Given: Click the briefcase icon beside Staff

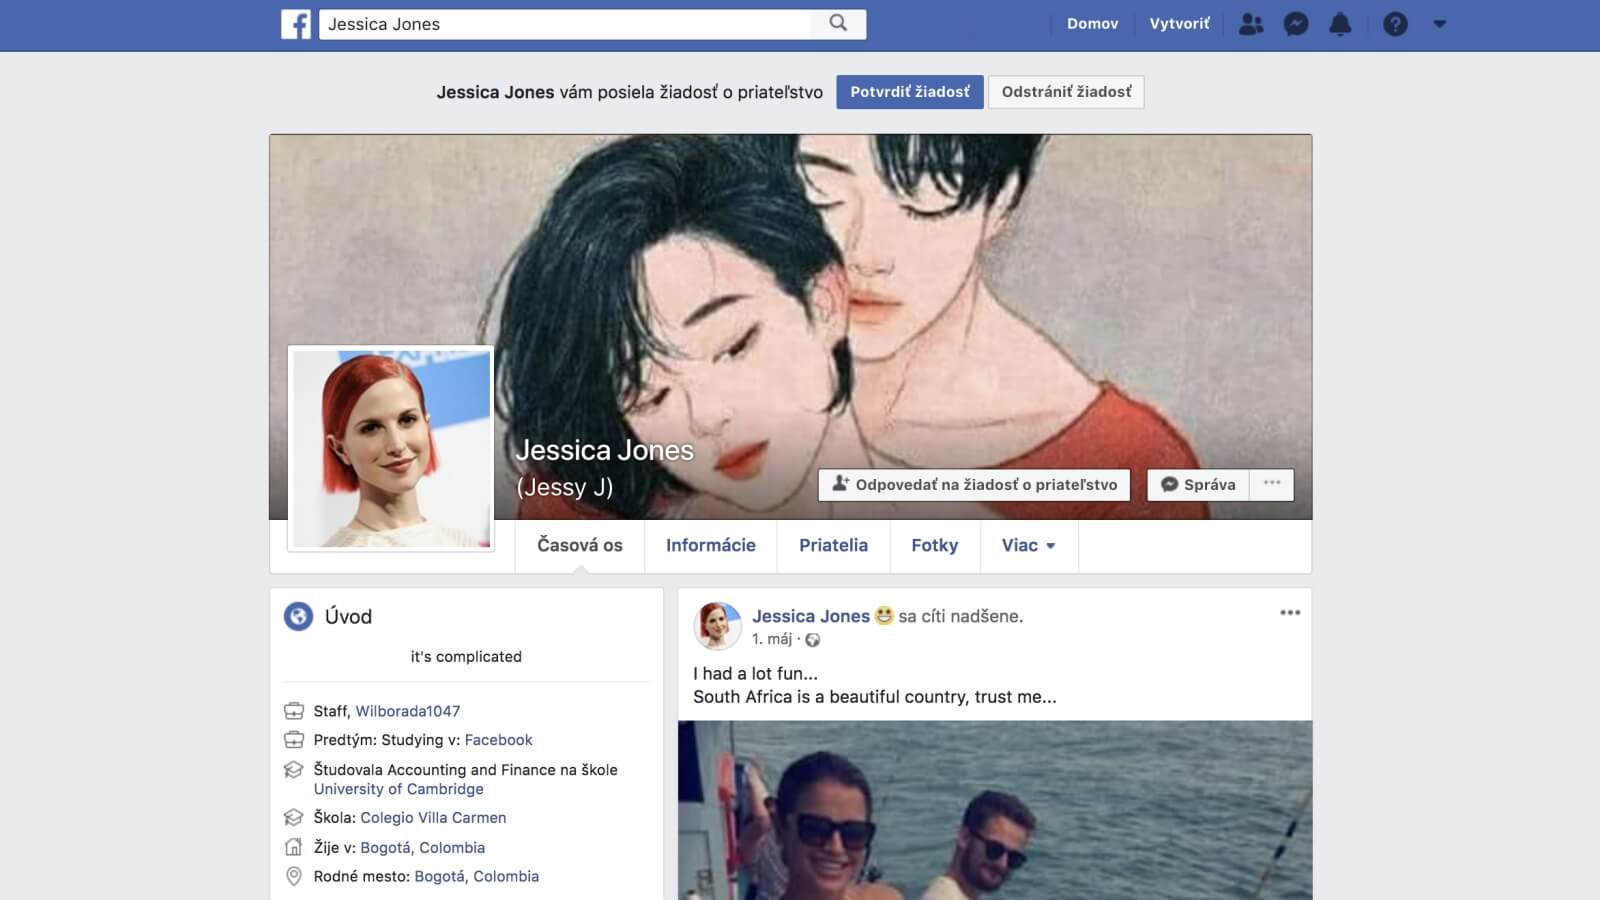Looking at the screenshot, I should click(294, 711).
